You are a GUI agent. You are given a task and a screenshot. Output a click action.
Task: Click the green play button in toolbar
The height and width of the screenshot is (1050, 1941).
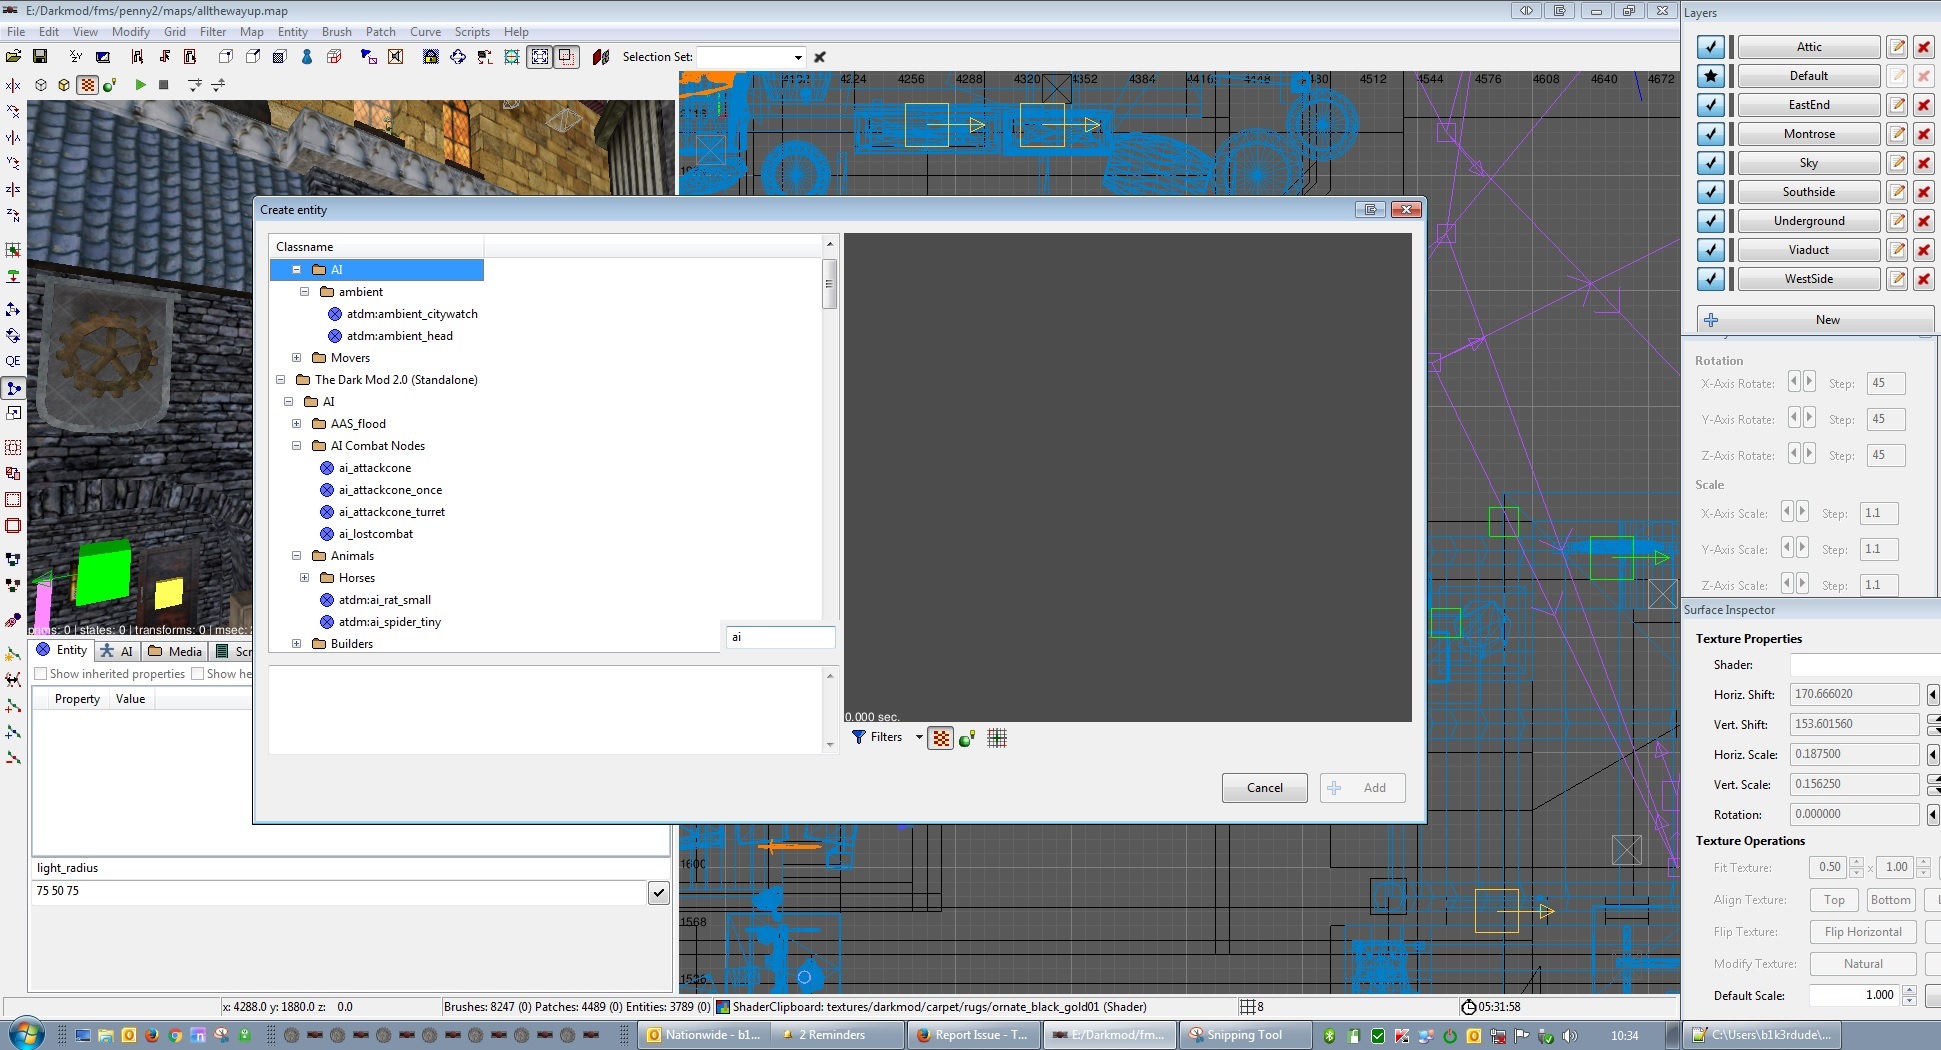140,85
